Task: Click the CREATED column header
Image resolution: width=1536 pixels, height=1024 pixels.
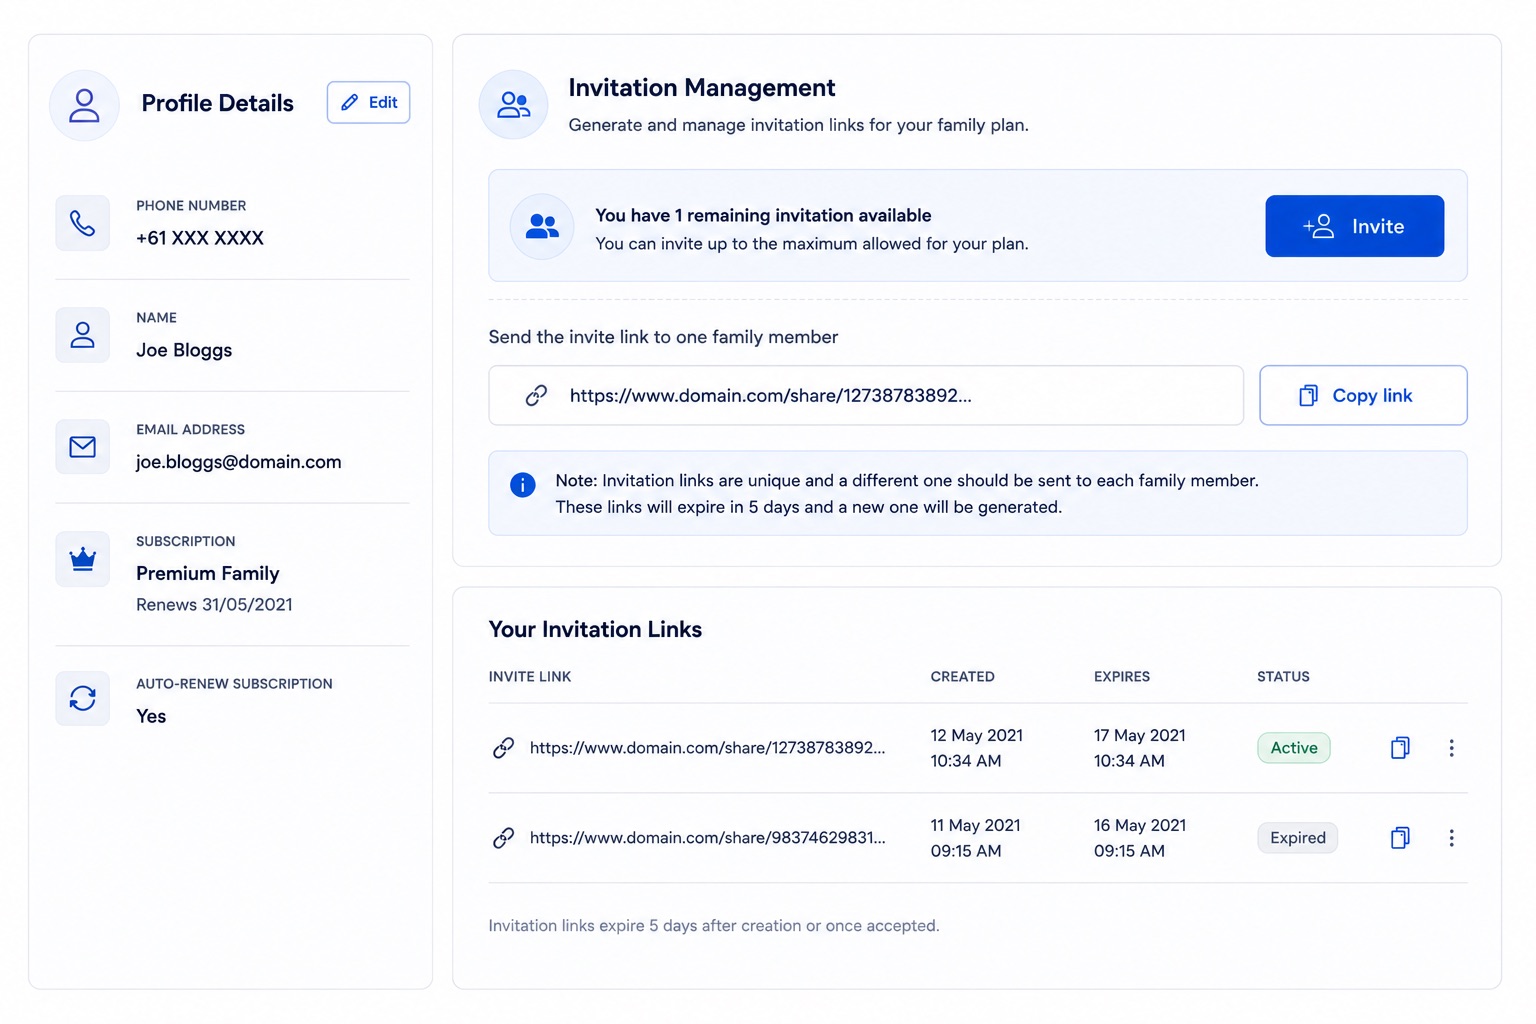Action: [963, 677]
